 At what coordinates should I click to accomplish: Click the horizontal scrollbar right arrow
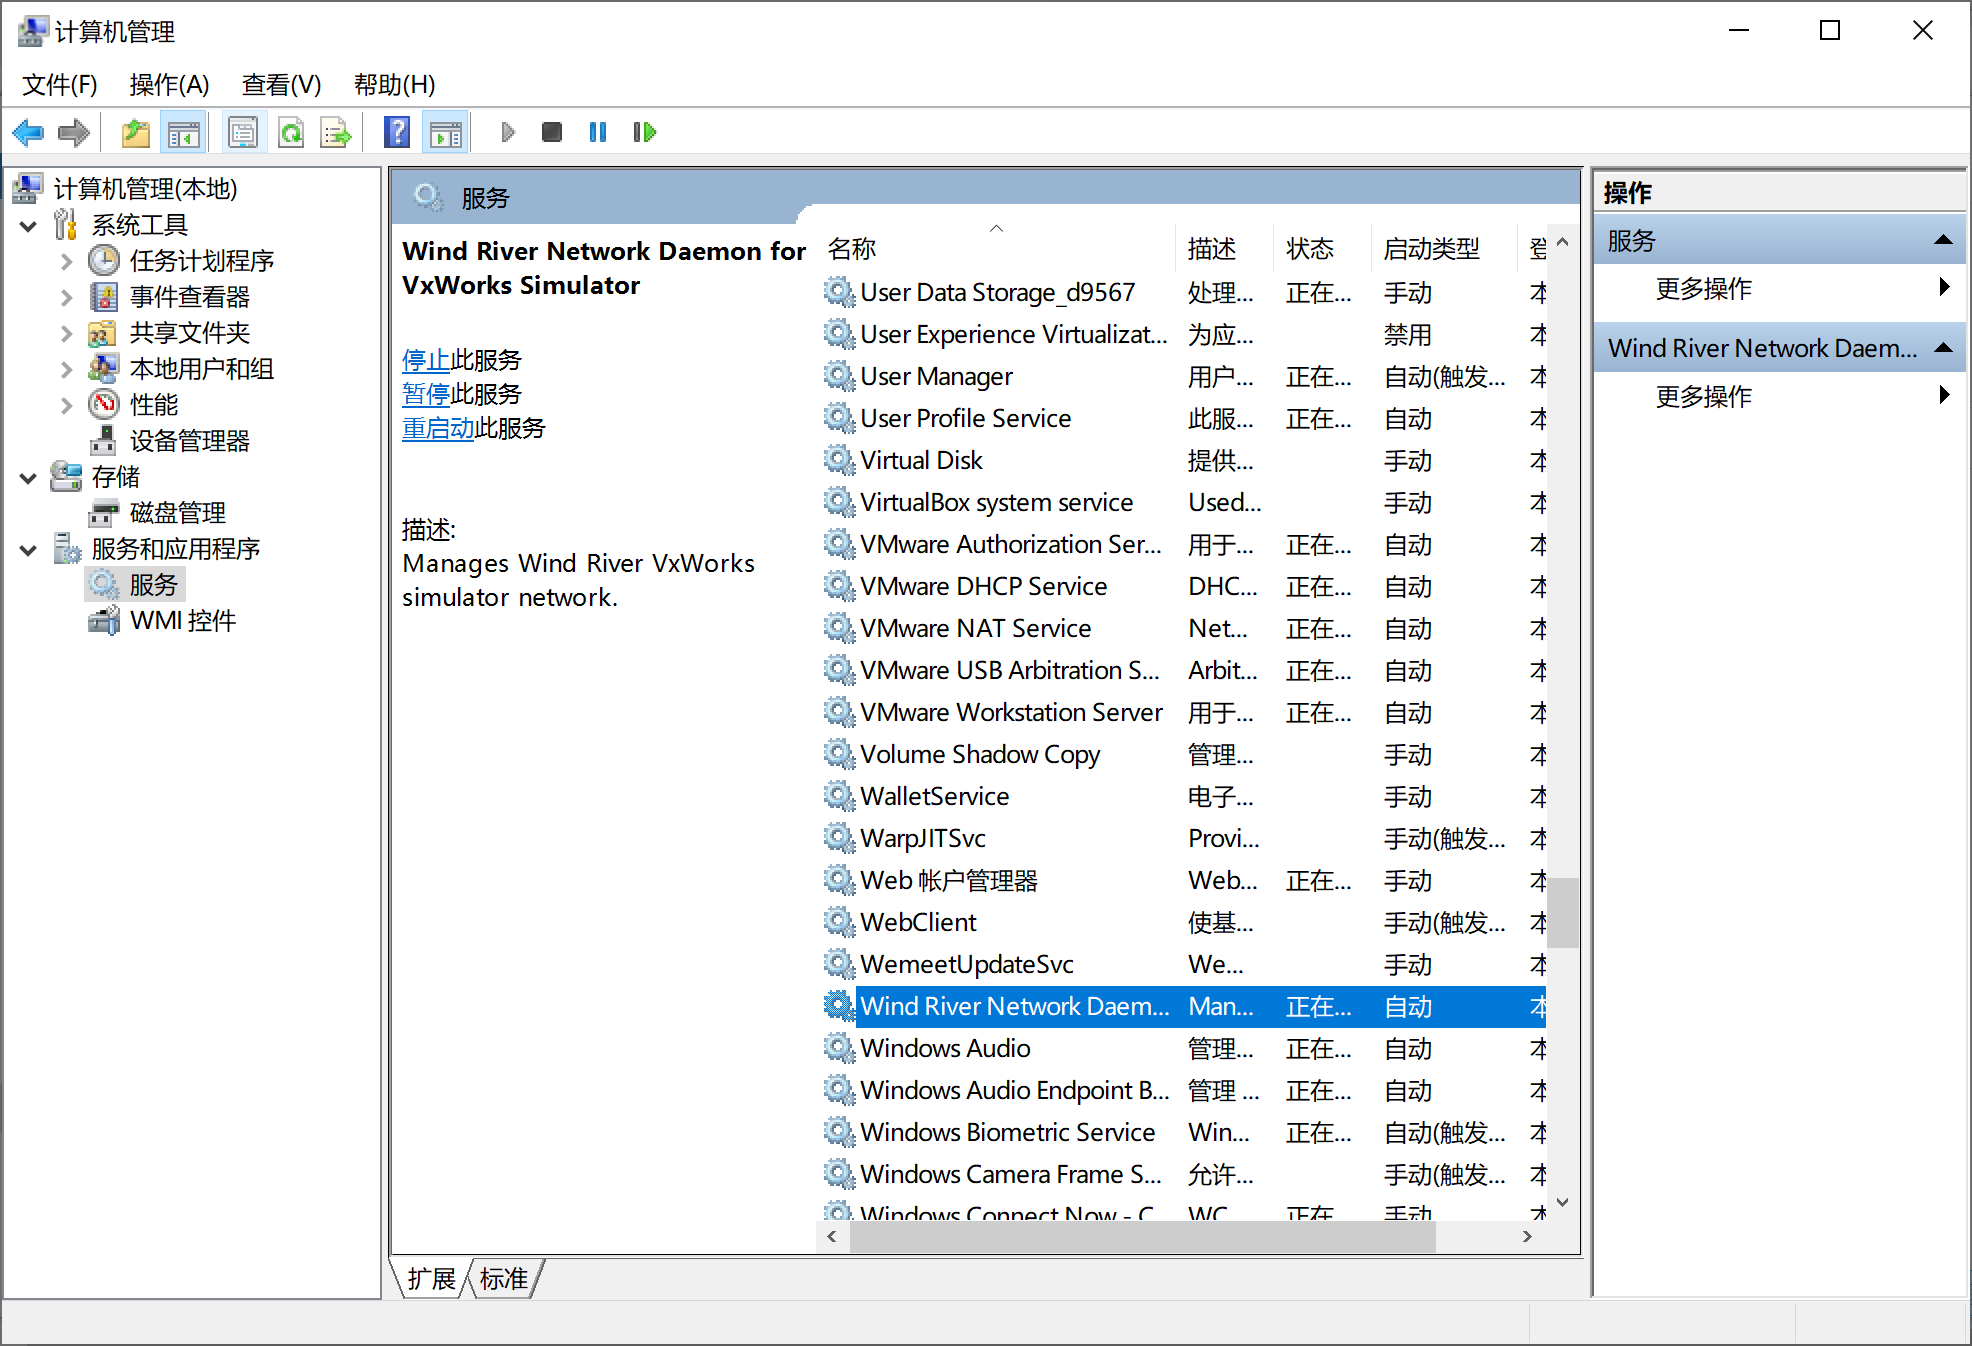1528,1236
